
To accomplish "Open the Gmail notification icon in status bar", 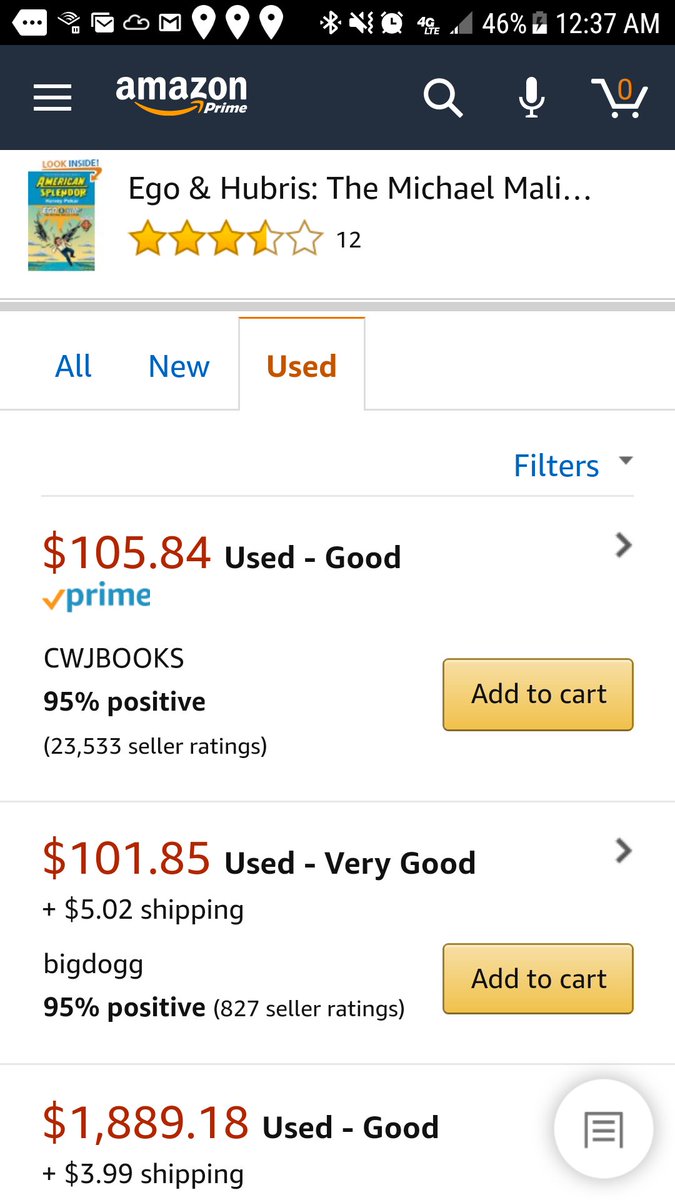I will point(171,23).
